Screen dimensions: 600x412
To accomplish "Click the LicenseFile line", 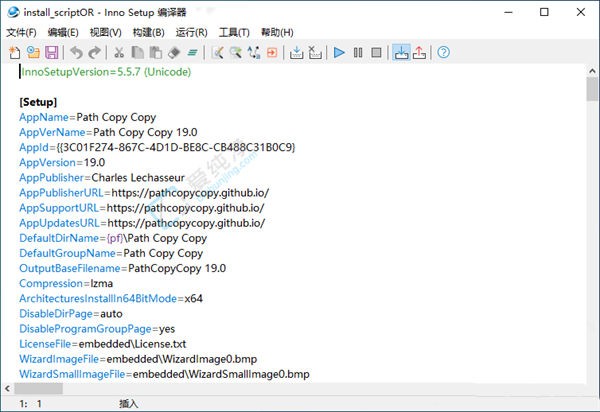I will [103, 344].
